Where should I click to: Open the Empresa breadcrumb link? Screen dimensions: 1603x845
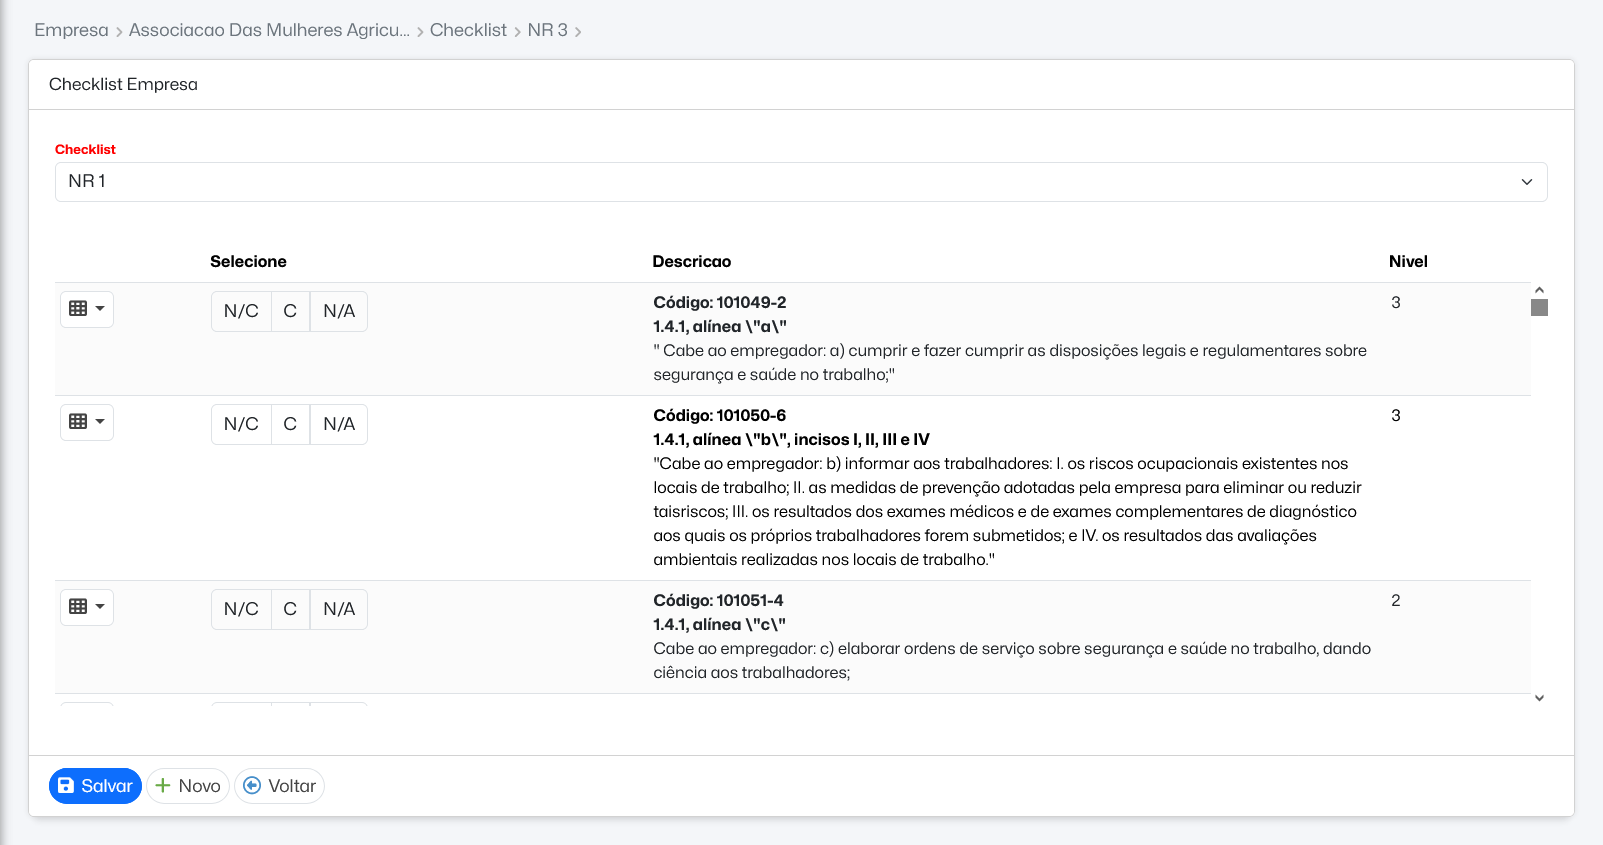tap(71, 30)
